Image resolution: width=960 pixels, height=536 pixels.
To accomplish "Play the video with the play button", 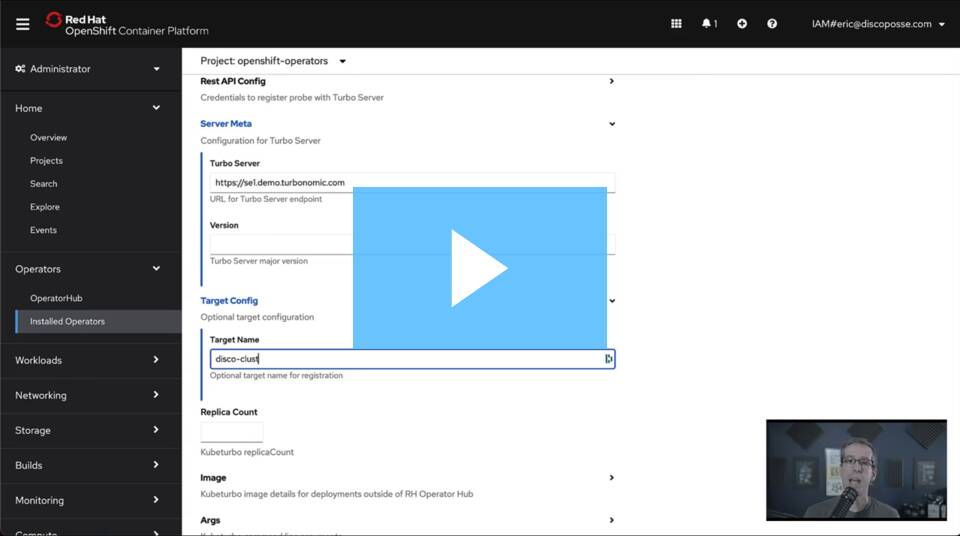I will [x=479, y=268].
